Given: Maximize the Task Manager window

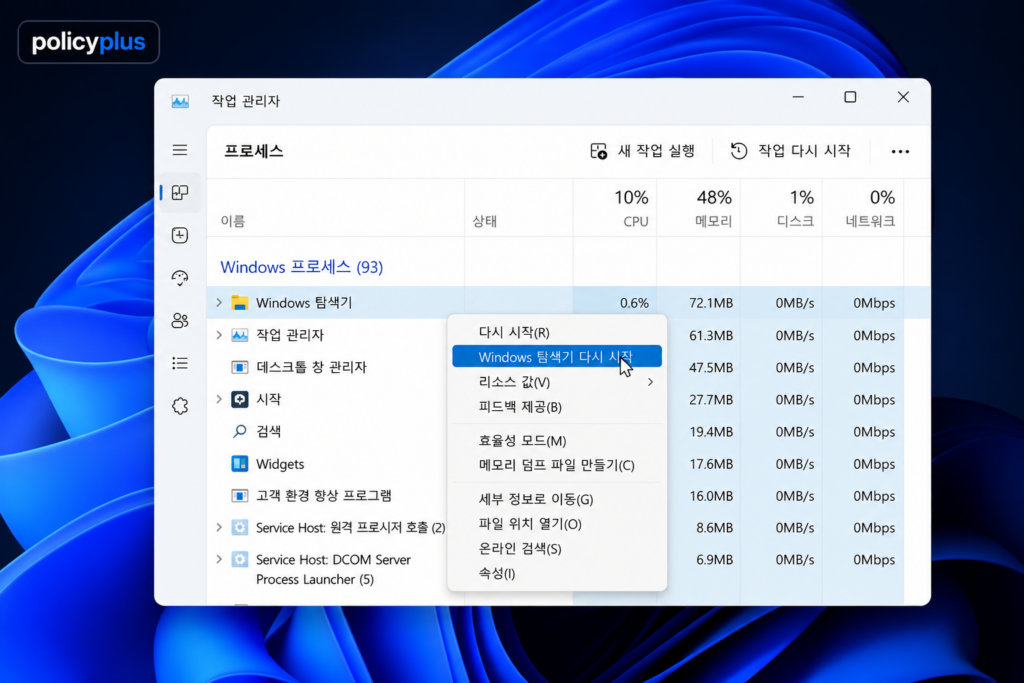Looking at the screenshot, I should 850,97.
